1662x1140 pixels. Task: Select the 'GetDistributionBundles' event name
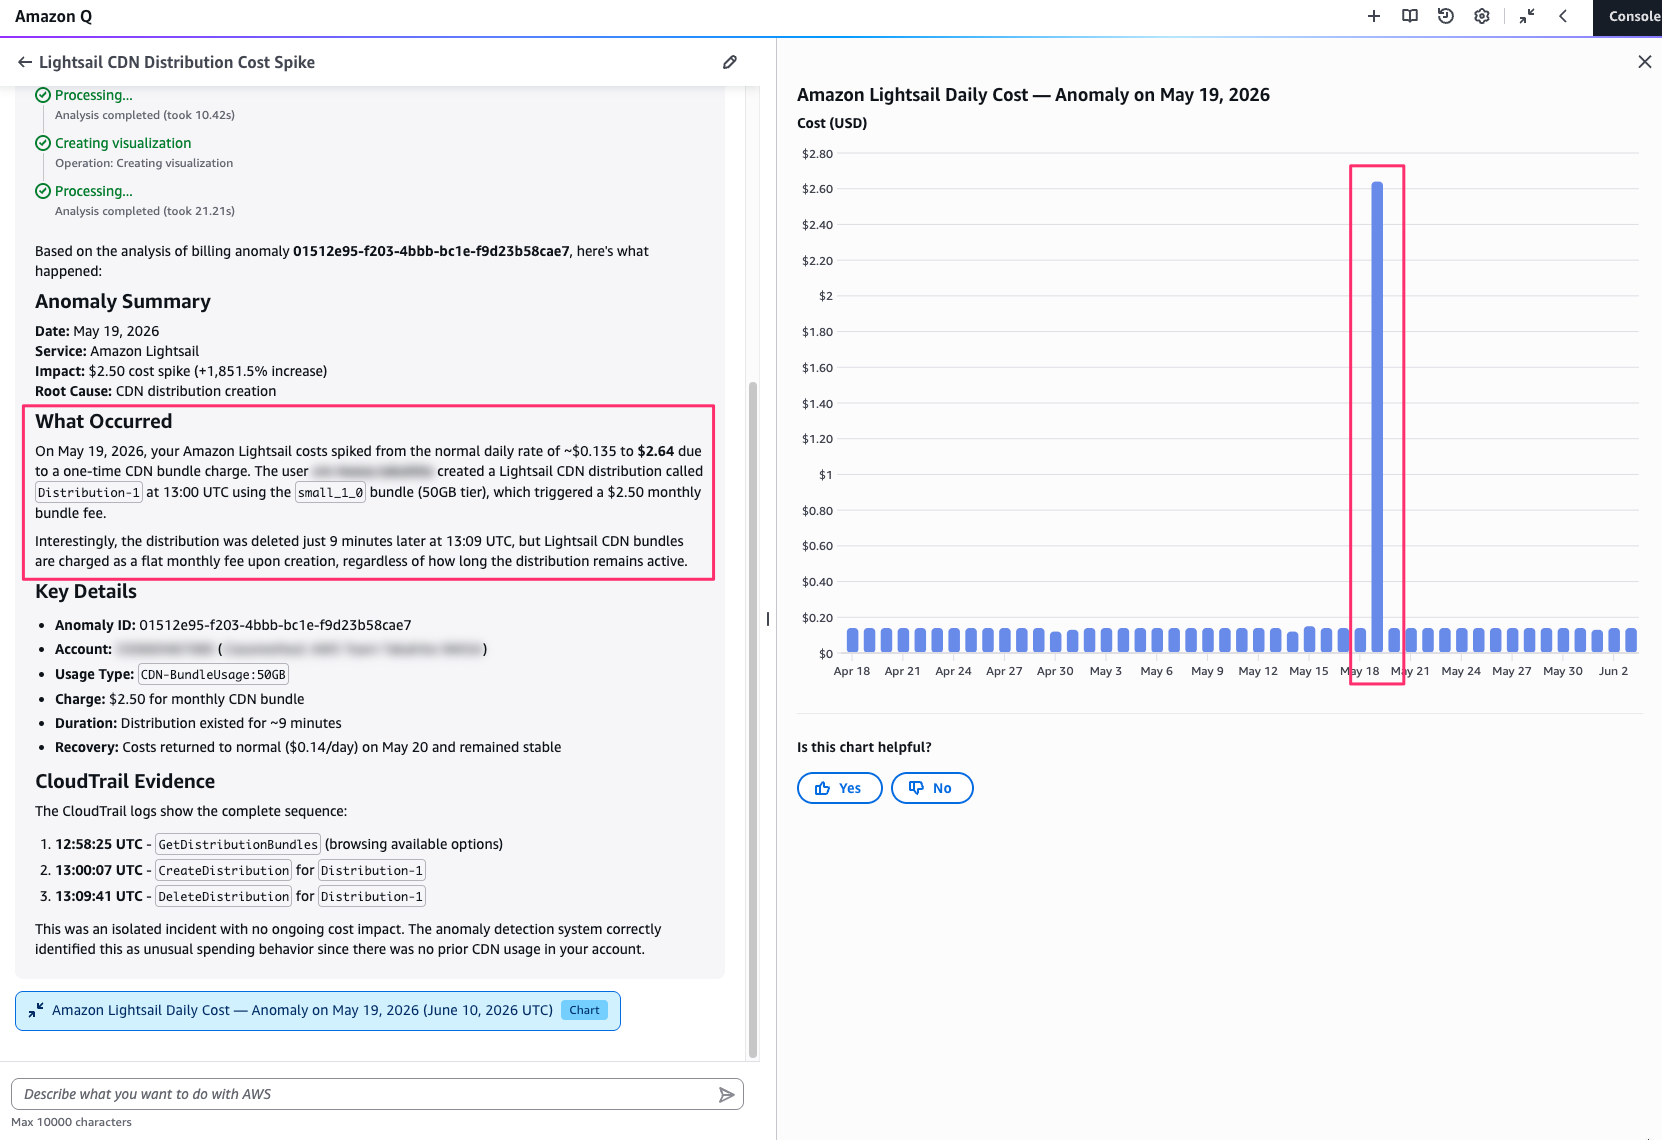(x=238, y=845)
